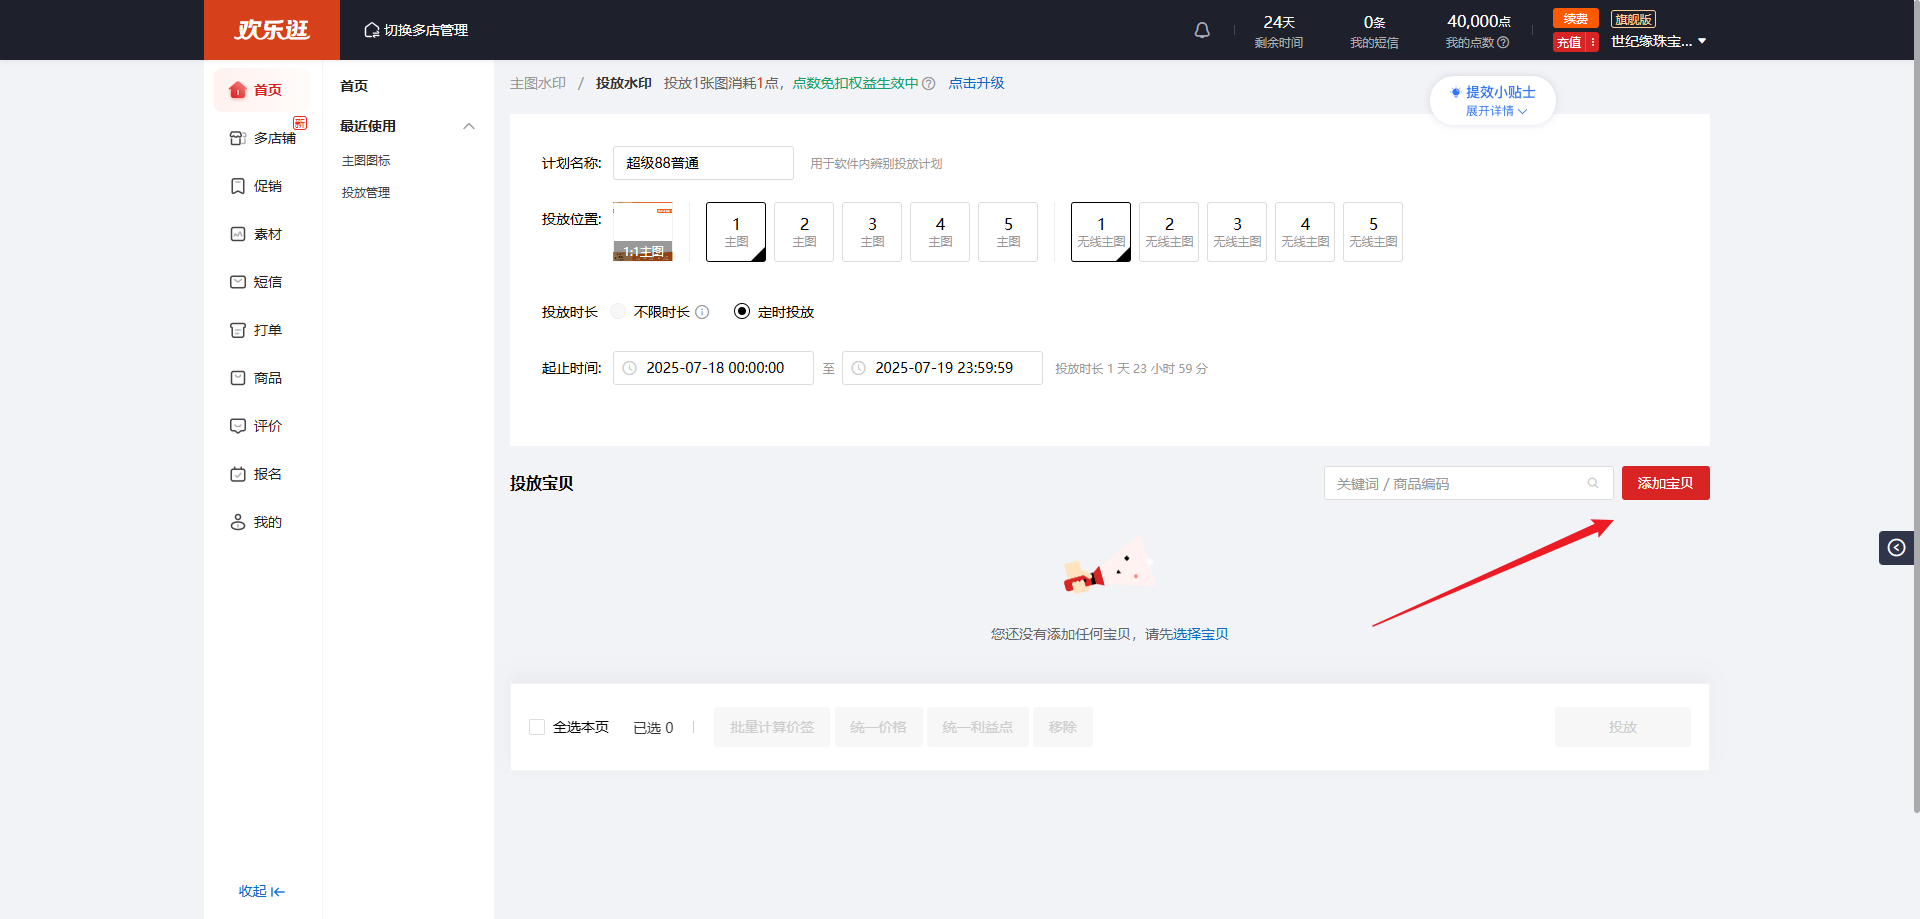Check the 全选本页 checkbox

click(537, 727)
